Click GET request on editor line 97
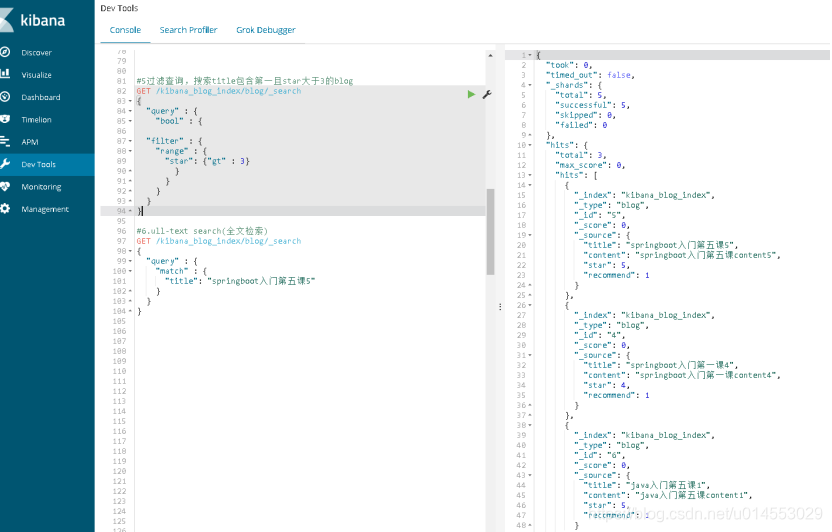 pyautogui.click(x=219, y=241)
